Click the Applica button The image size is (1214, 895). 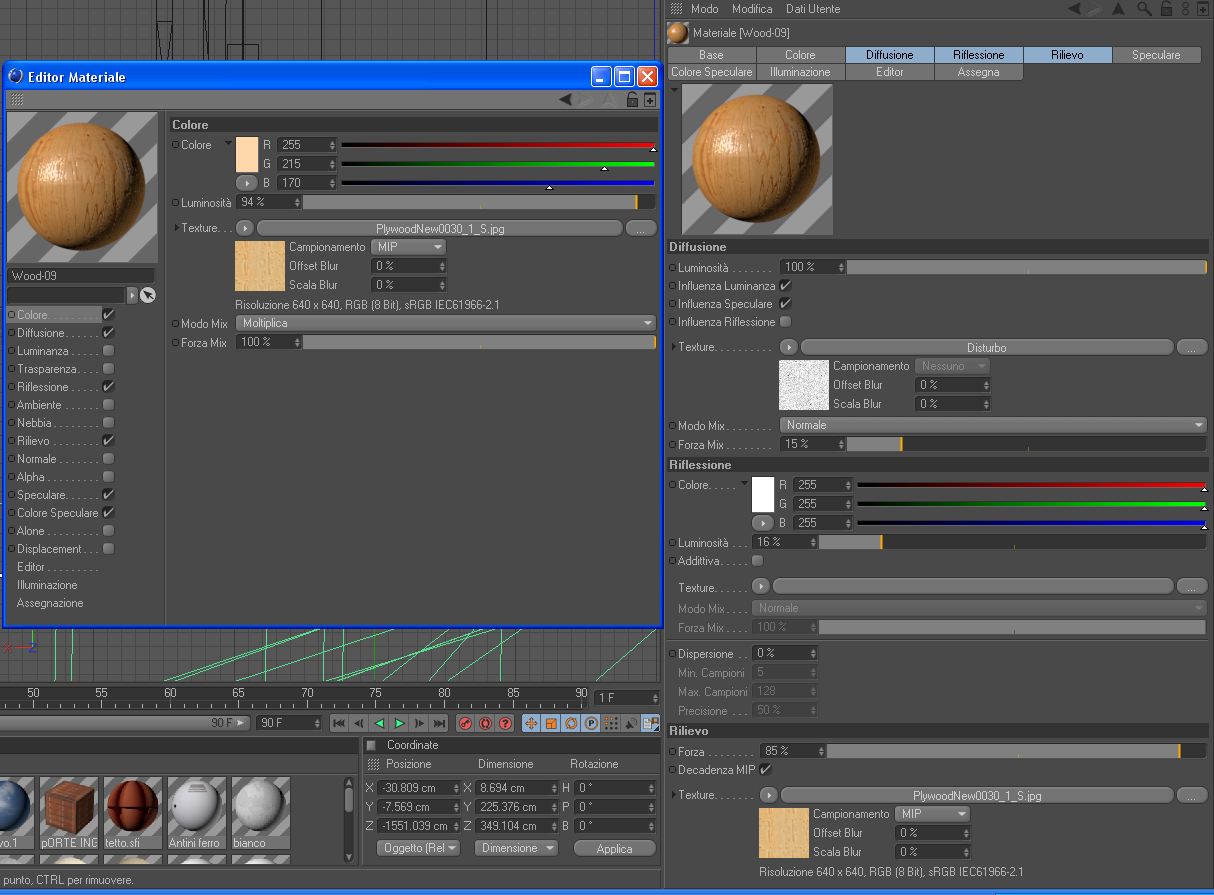pos(614,848)
